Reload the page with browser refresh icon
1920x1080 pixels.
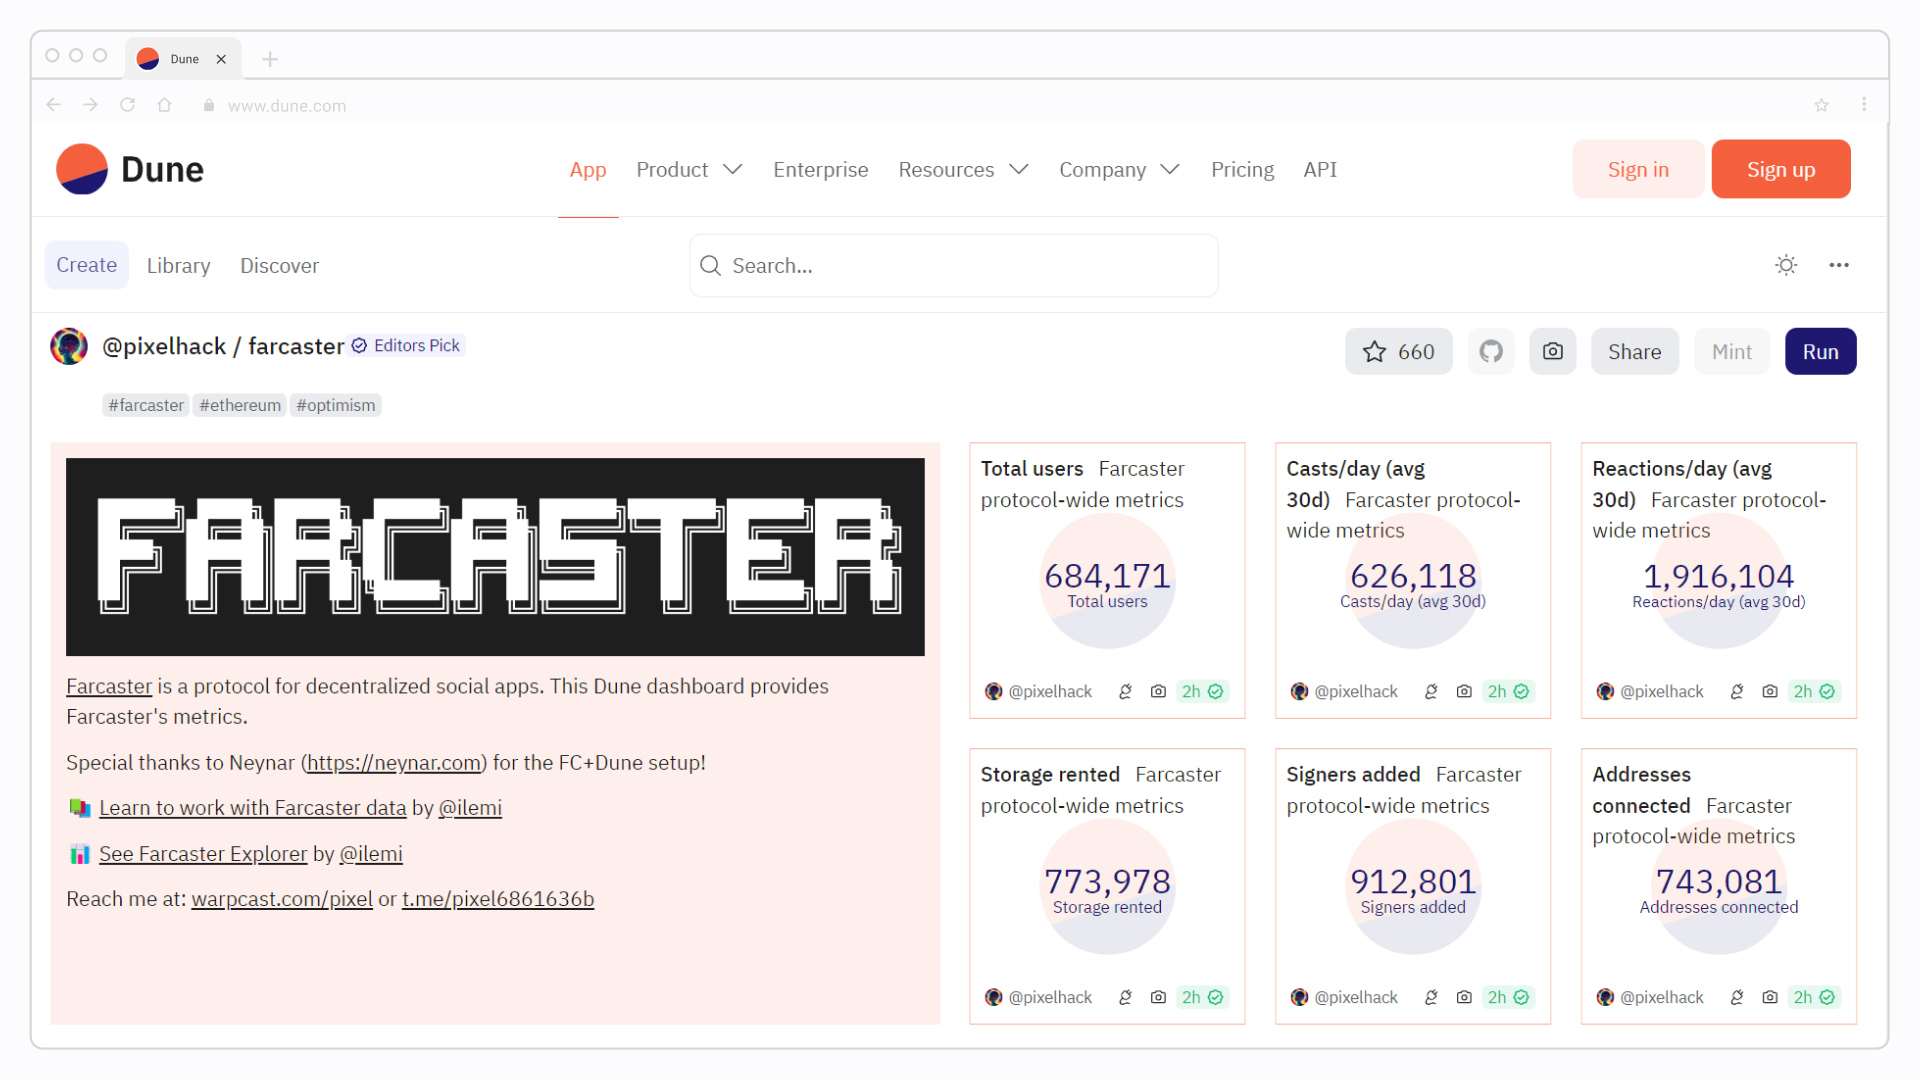pyautogui.click(x=127, y=105)
